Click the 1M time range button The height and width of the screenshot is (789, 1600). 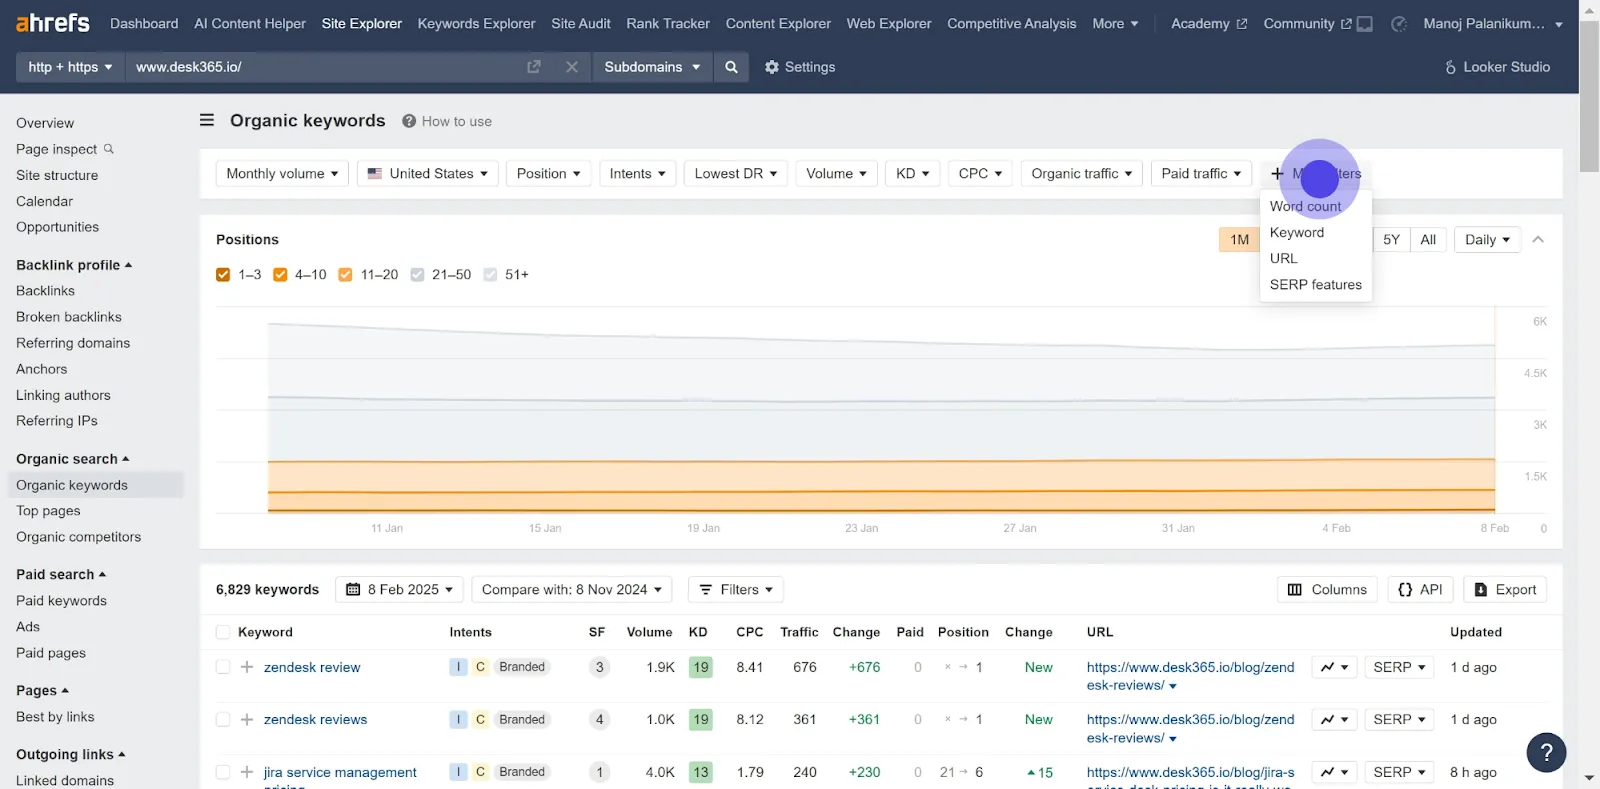tap(1240, 240)
